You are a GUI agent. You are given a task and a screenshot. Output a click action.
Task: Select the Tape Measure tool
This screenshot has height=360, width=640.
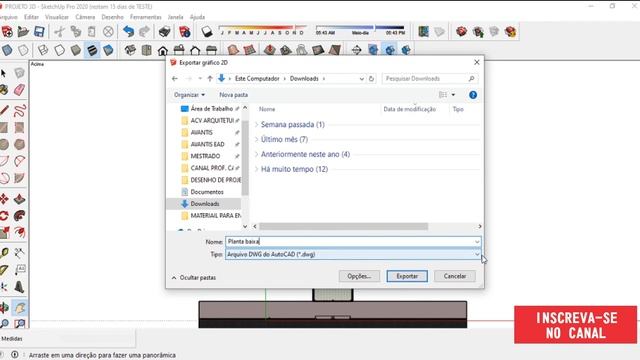[x=4, y=253]
